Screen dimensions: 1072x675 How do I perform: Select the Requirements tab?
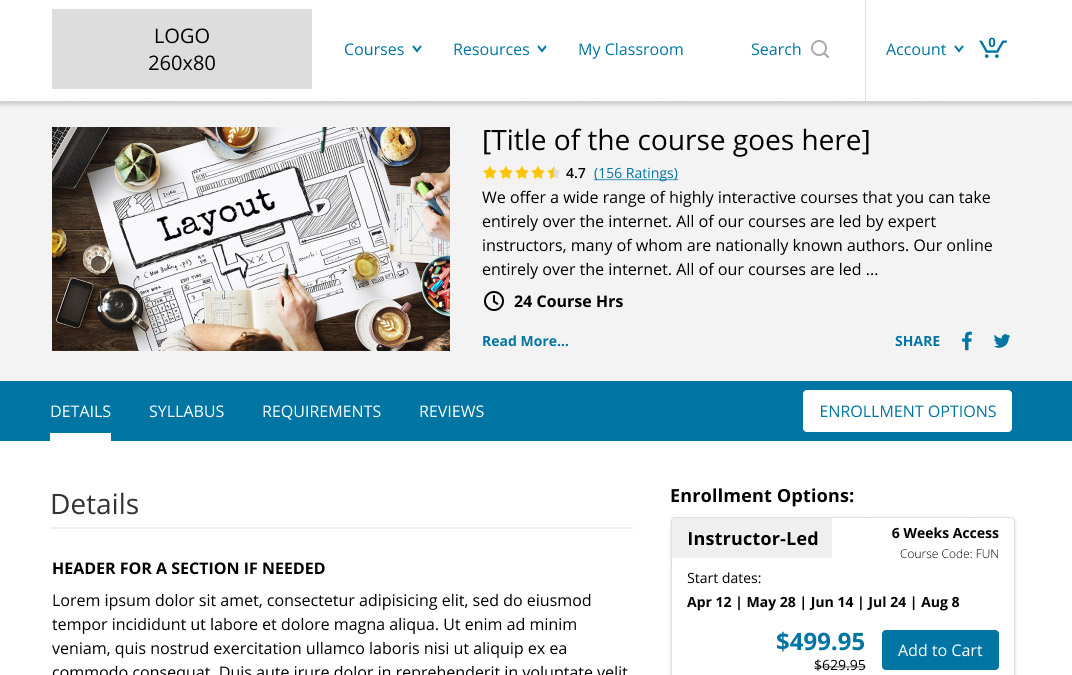(x=321, y=411)
